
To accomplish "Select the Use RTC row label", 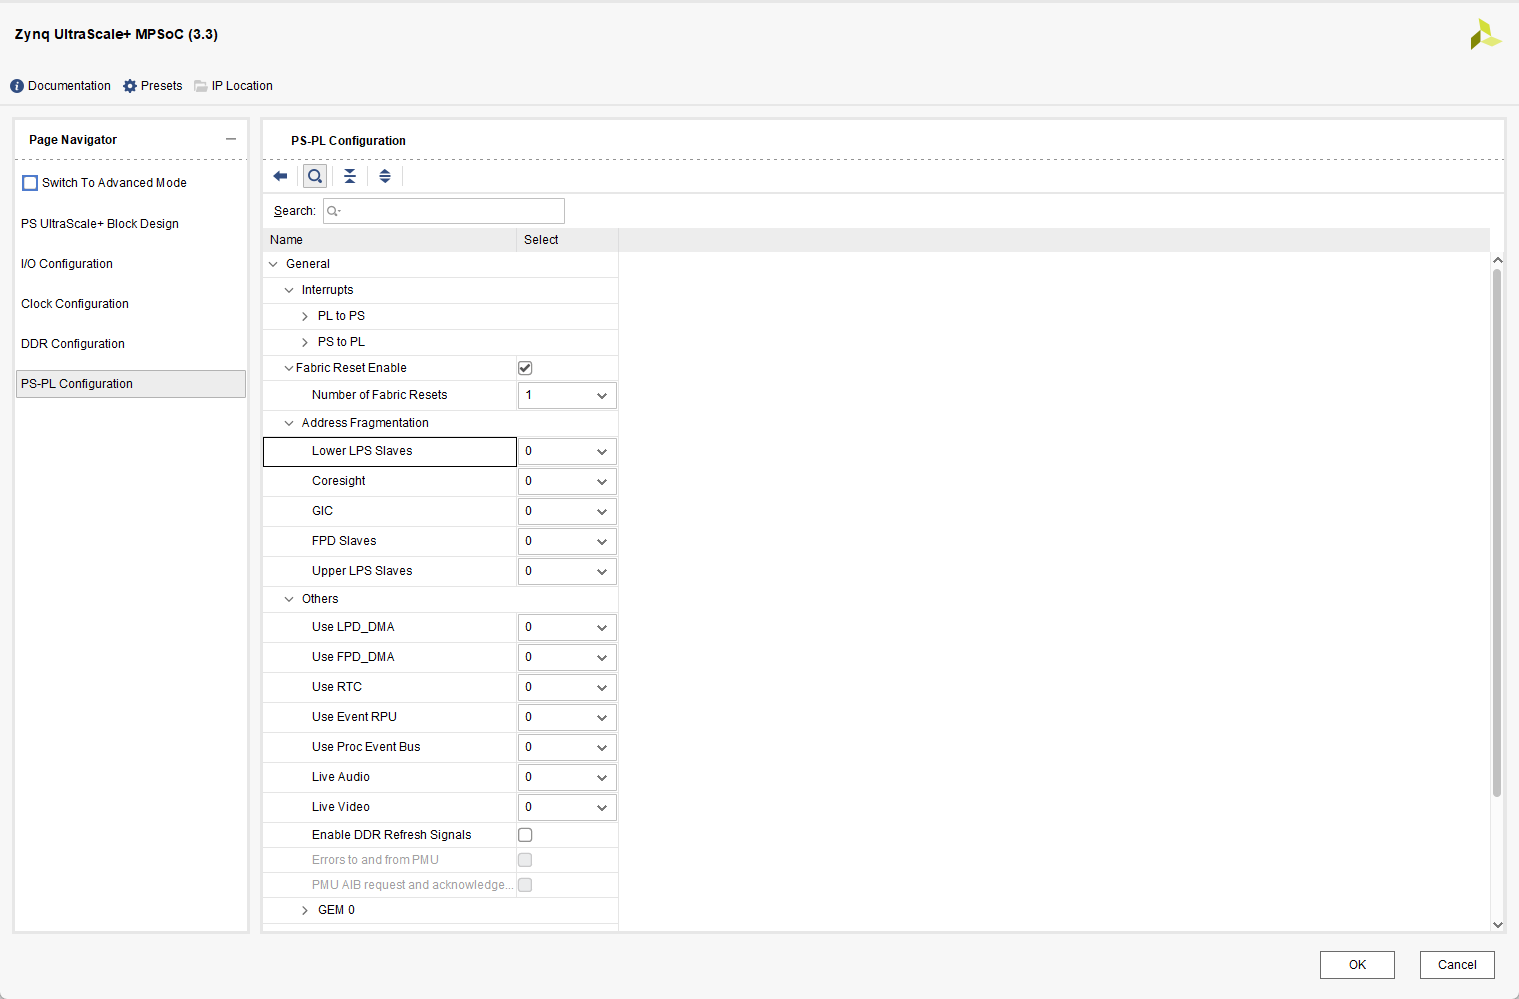I will point(337,687).
